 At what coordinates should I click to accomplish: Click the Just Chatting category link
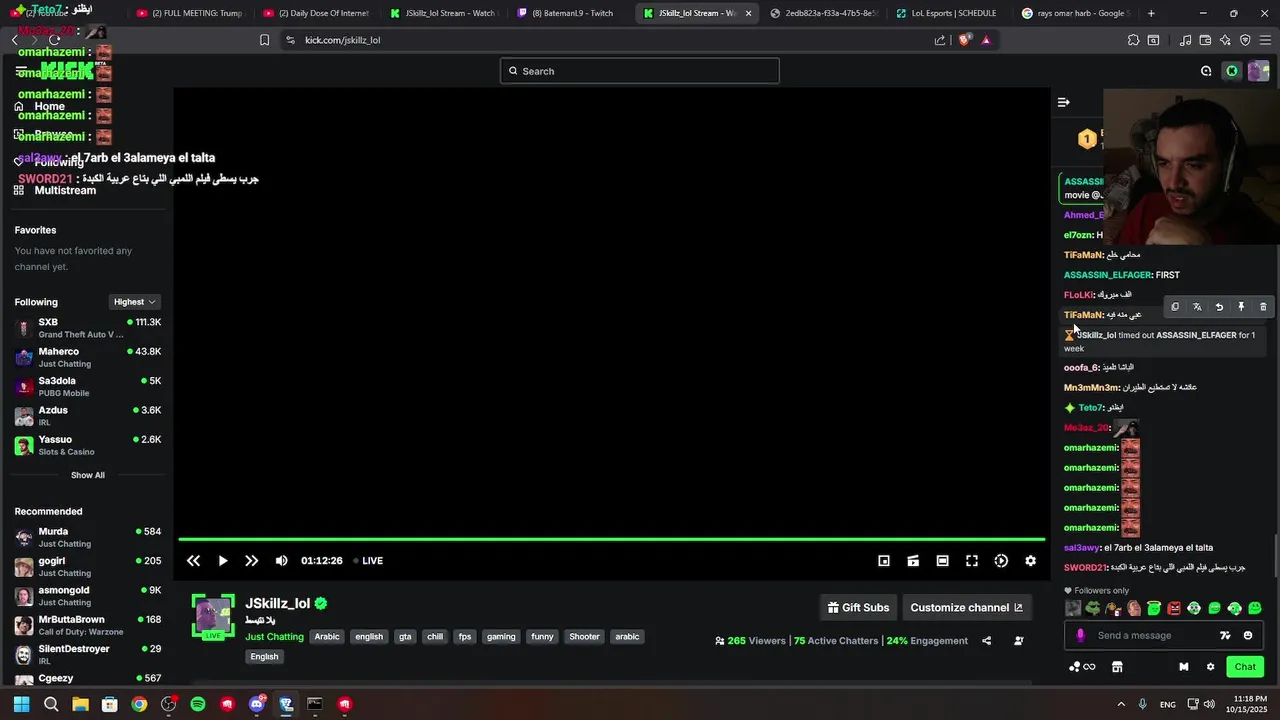coord(274,637)
